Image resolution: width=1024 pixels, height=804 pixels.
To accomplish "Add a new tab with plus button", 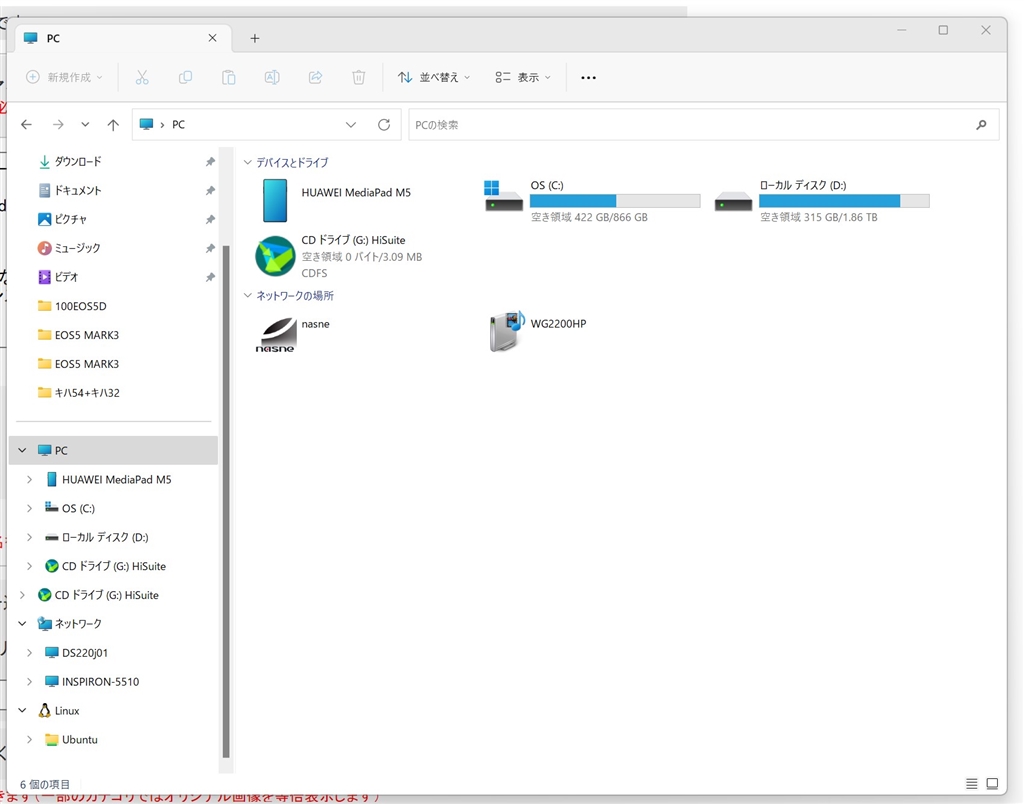I will click(x=255, y=39).
